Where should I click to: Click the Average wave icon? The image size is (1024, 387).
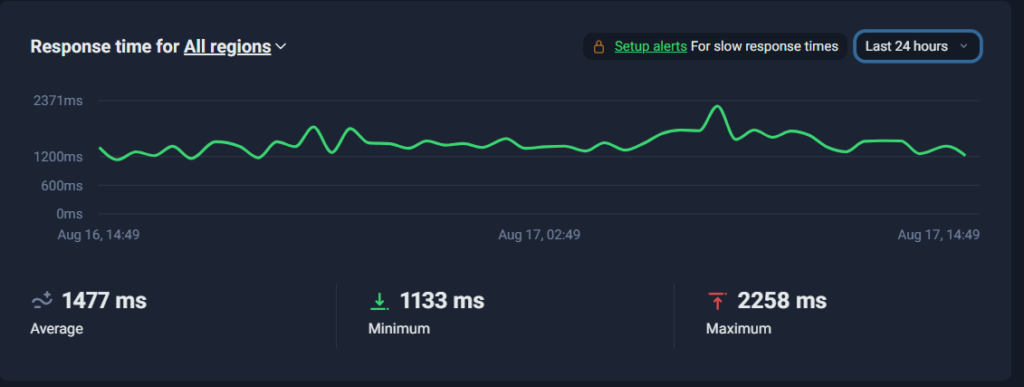click(42, 301)
